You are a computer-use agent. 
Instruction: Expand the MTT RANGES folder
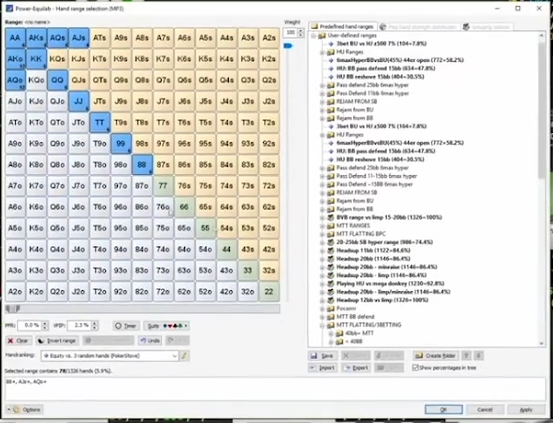pyautogui.click(x=322, y=226)
